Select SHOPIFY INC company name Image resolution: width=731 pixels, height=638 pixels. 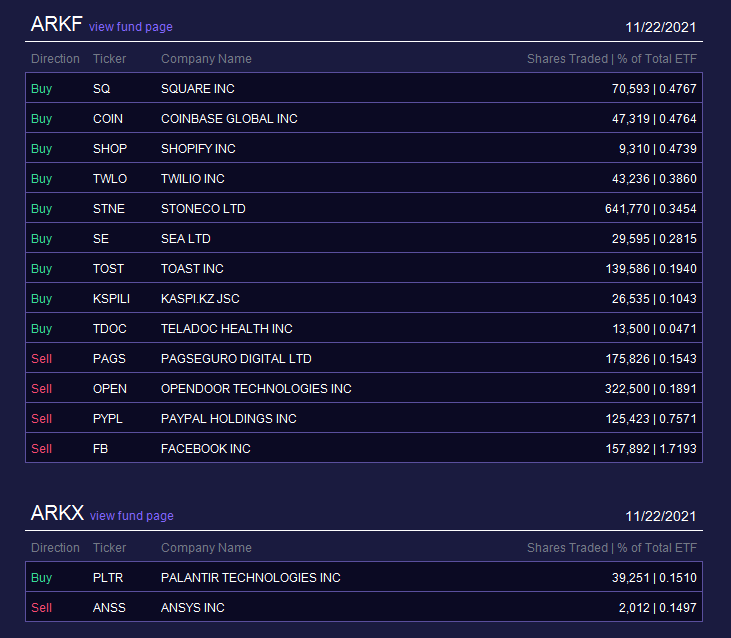point(198,149)
